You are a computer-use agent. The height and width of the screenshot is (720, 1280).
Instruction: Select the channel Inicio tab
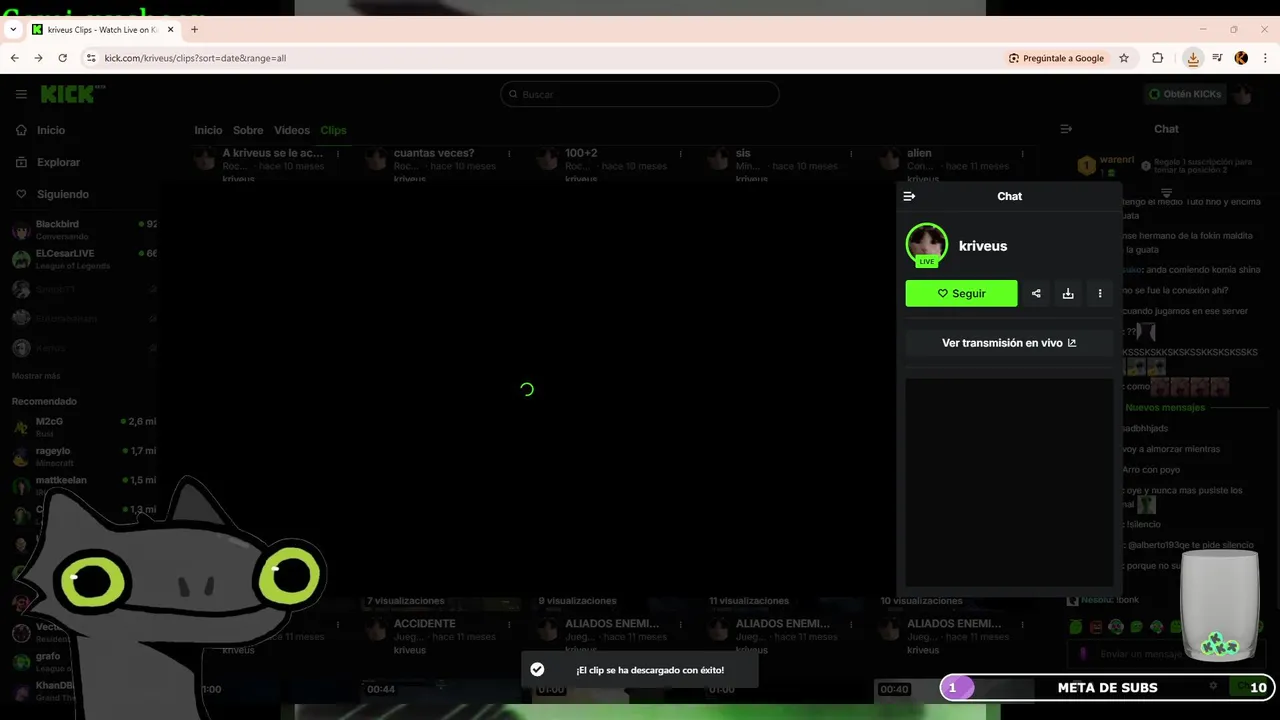tap(208, 130)
